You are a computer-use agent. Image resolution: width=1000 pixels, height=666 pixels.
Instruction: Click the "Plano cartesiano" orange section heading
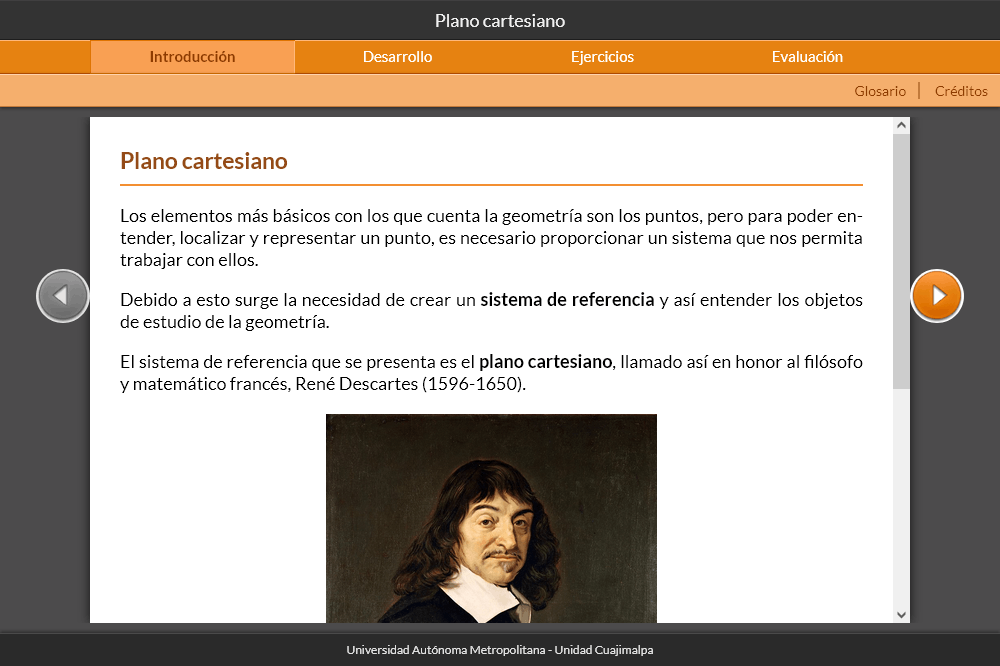coord(204,161)
